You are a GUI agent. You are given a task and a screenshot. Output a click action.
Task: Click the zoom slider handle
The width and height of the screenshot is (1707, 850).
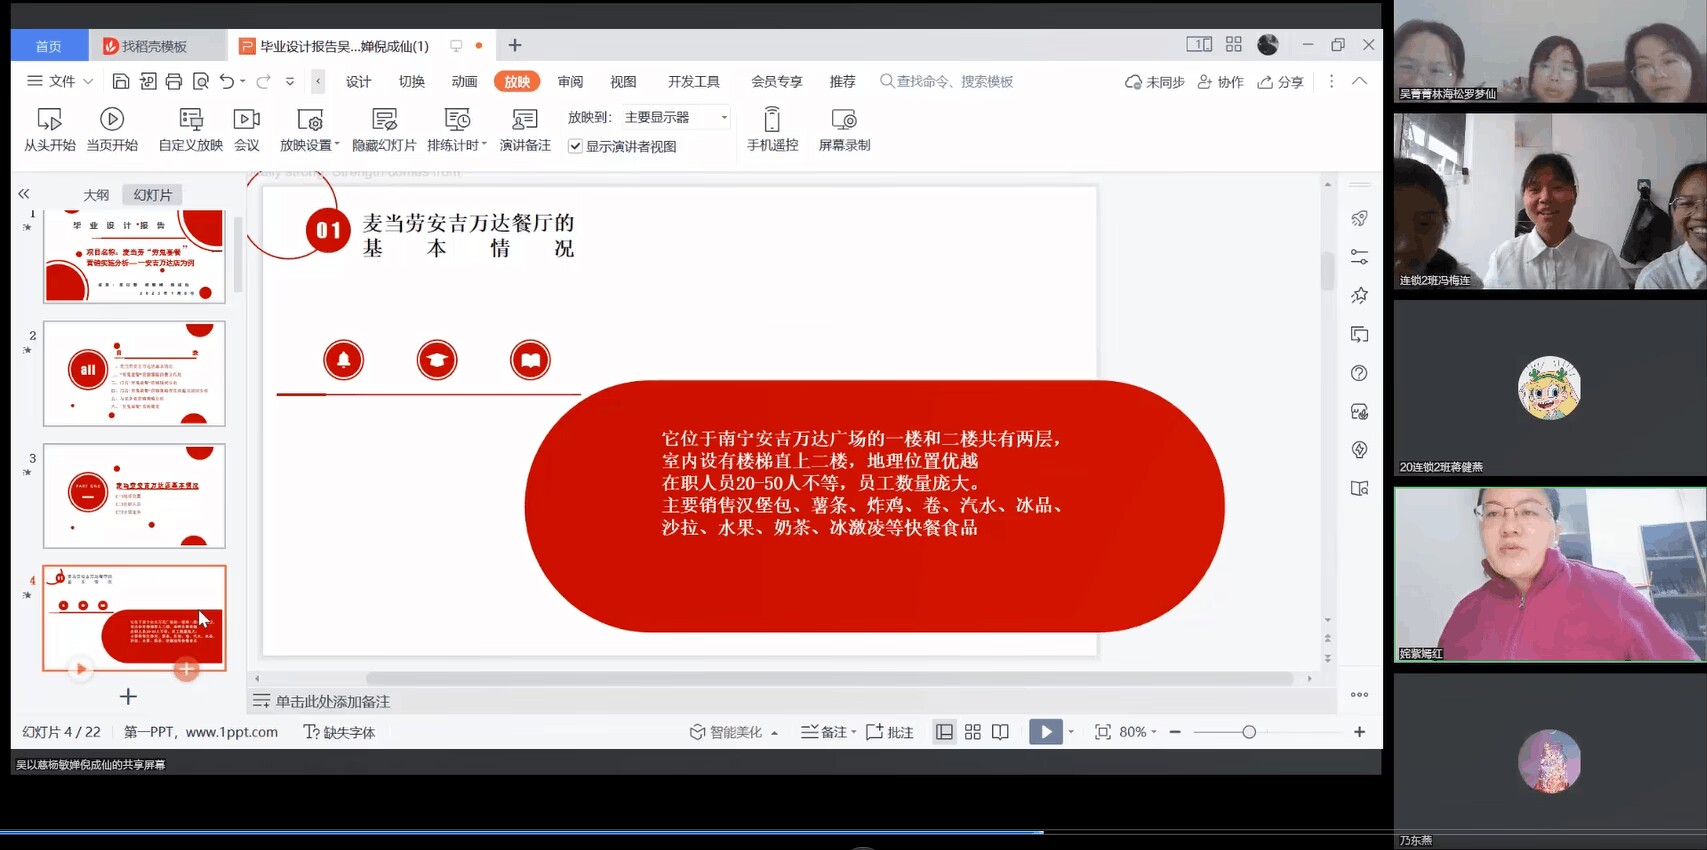[1249, 732]
